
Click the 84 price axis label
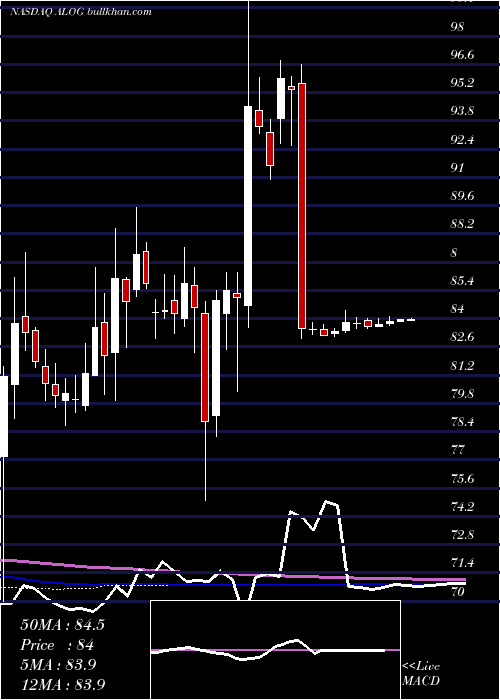coord(458,309)
